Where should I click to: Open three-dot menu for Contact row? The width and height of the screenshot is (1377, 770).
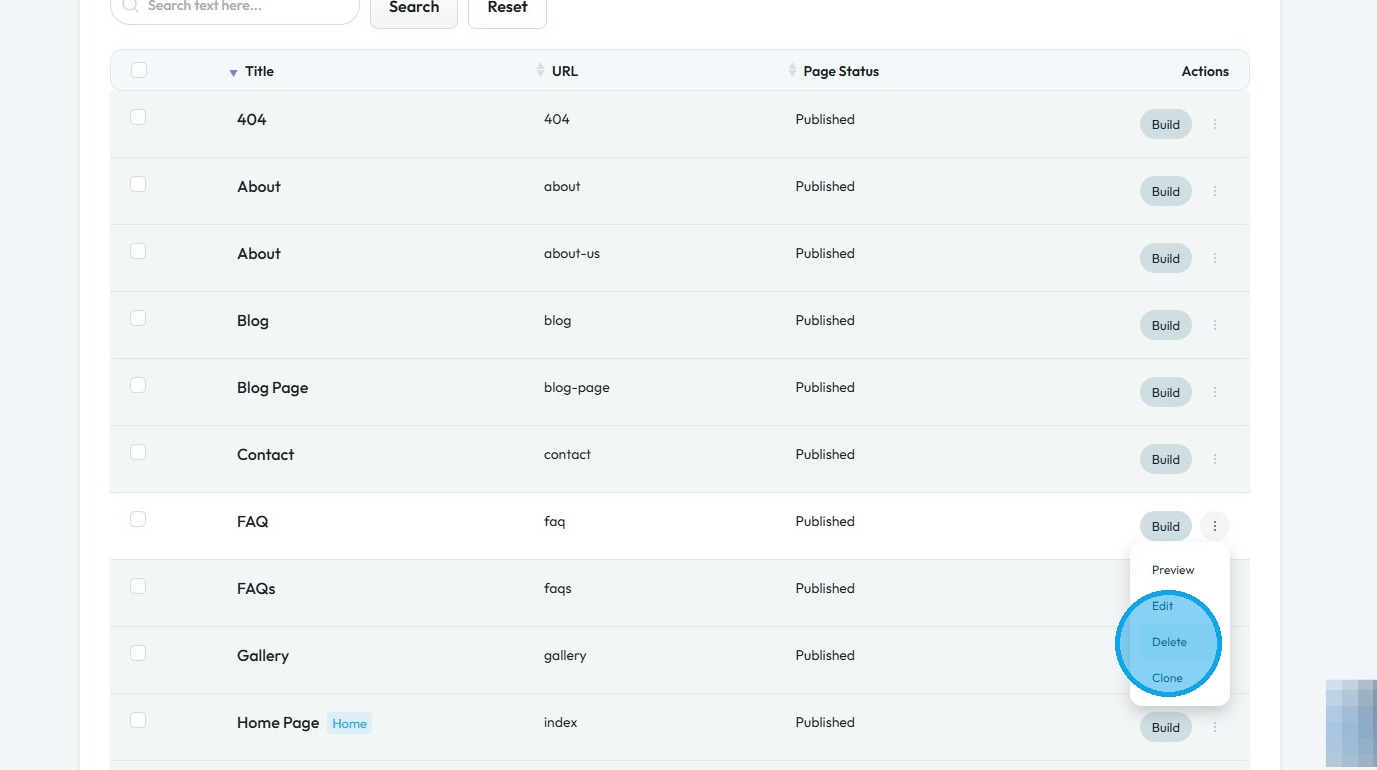tap(1215, 460)
